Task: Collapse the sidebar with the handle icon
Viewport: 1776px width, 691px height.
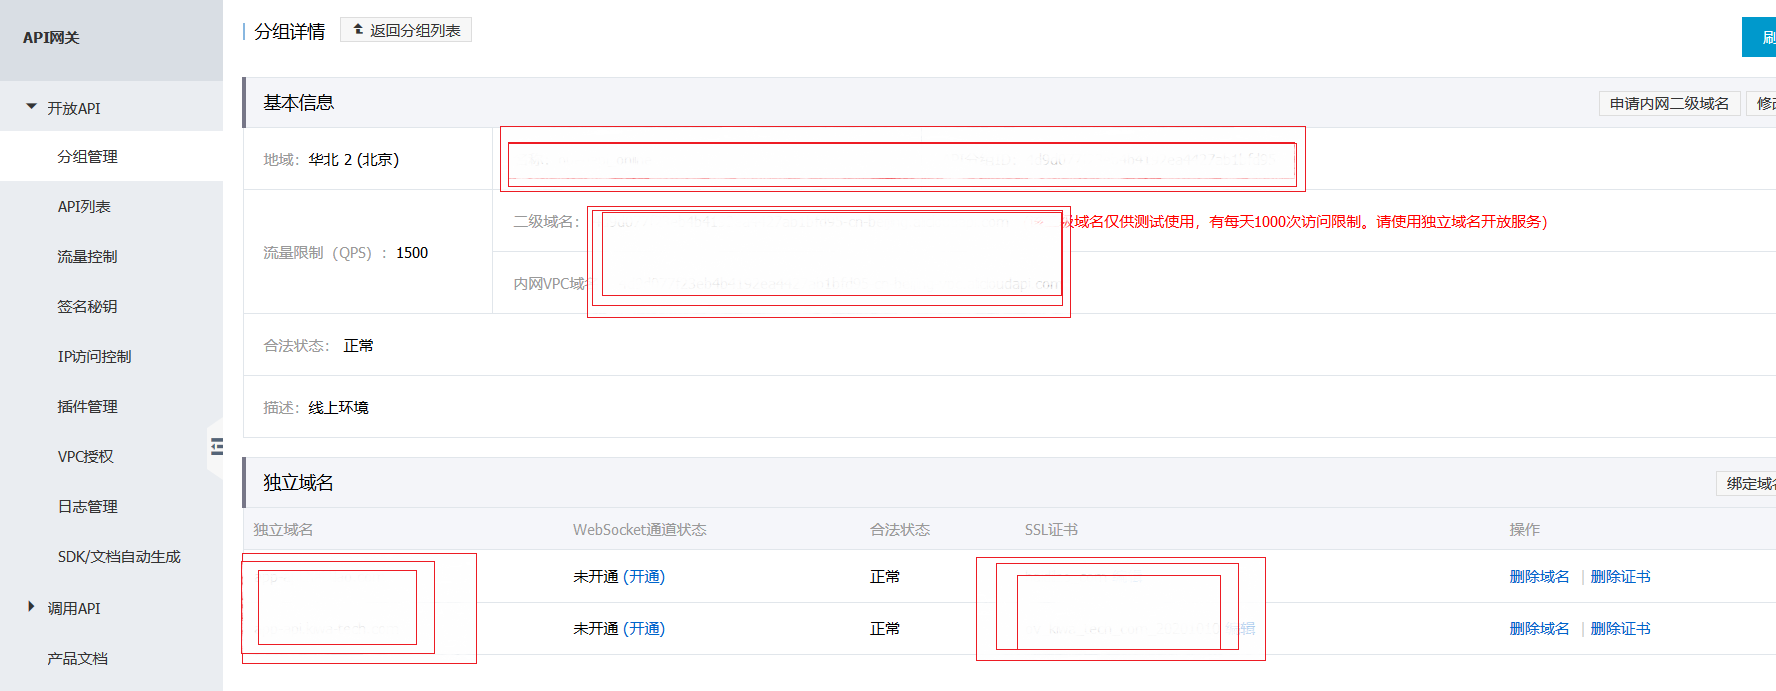Action: pyautogui.click(x=216, y=447)
